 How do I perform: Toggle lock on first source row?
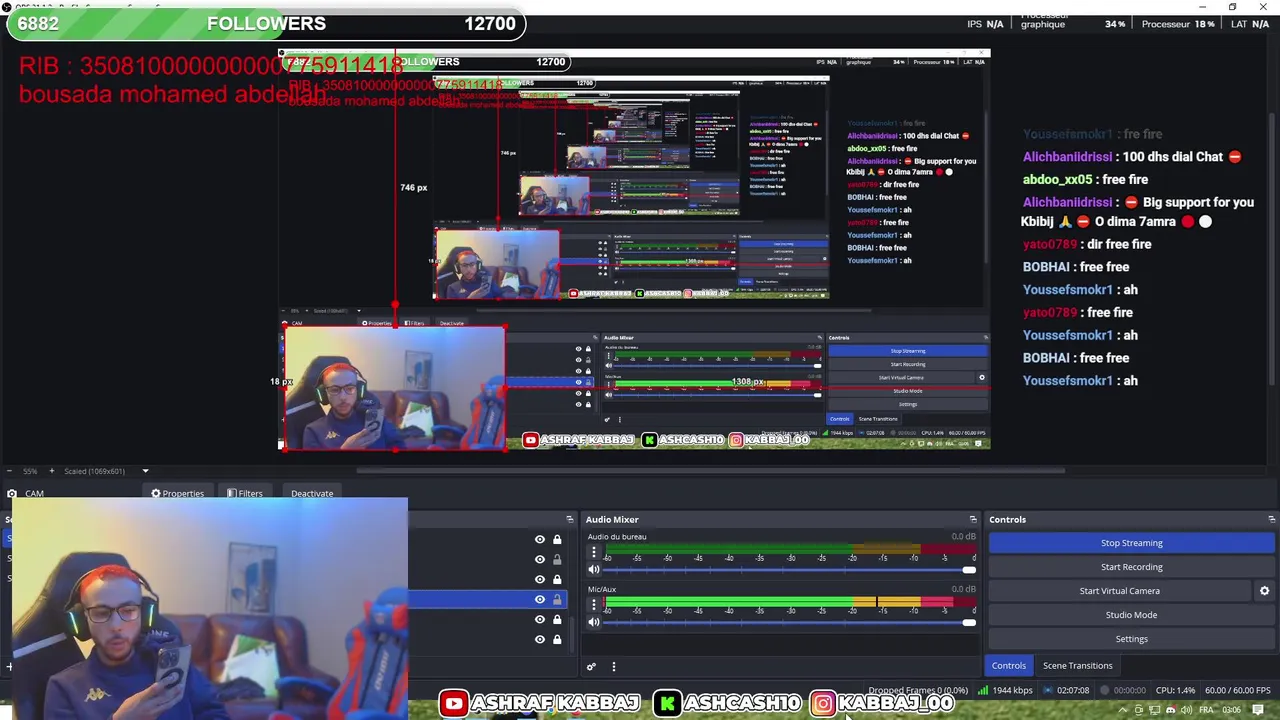(557, 539)
